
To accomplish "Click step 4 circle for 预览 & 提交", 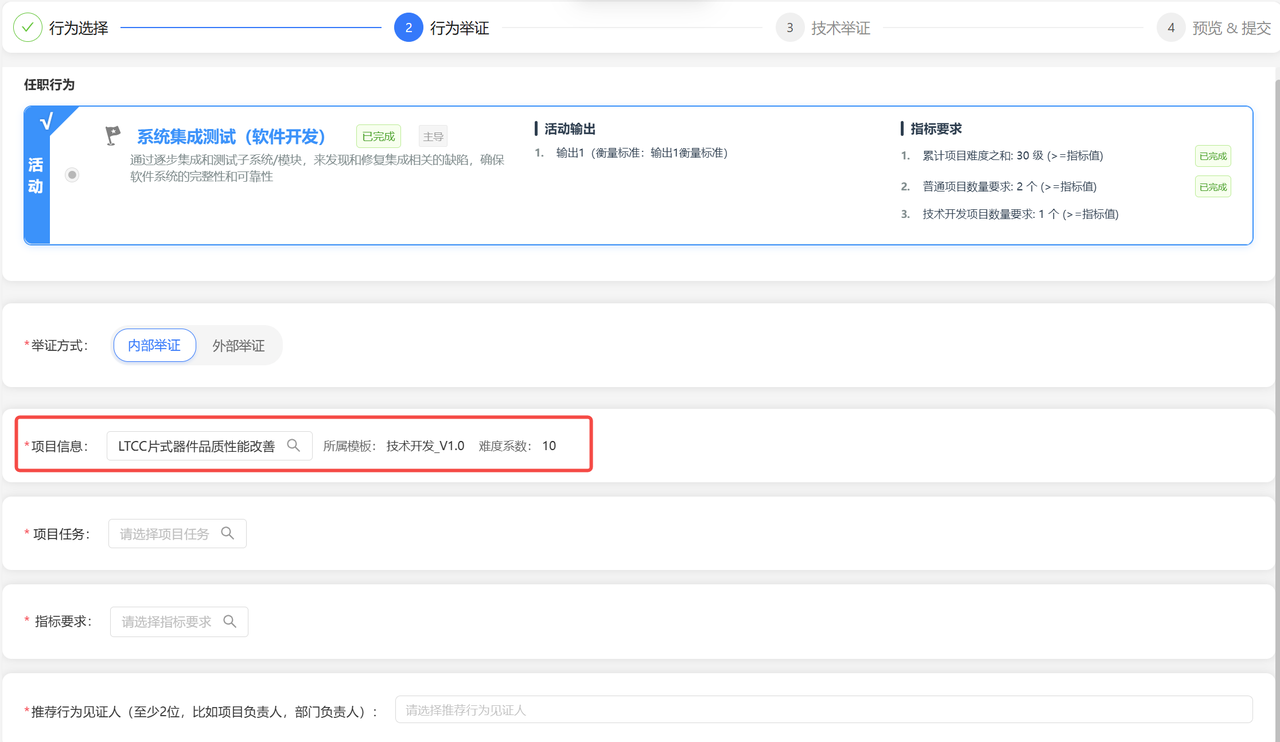I will (1171, 28).
